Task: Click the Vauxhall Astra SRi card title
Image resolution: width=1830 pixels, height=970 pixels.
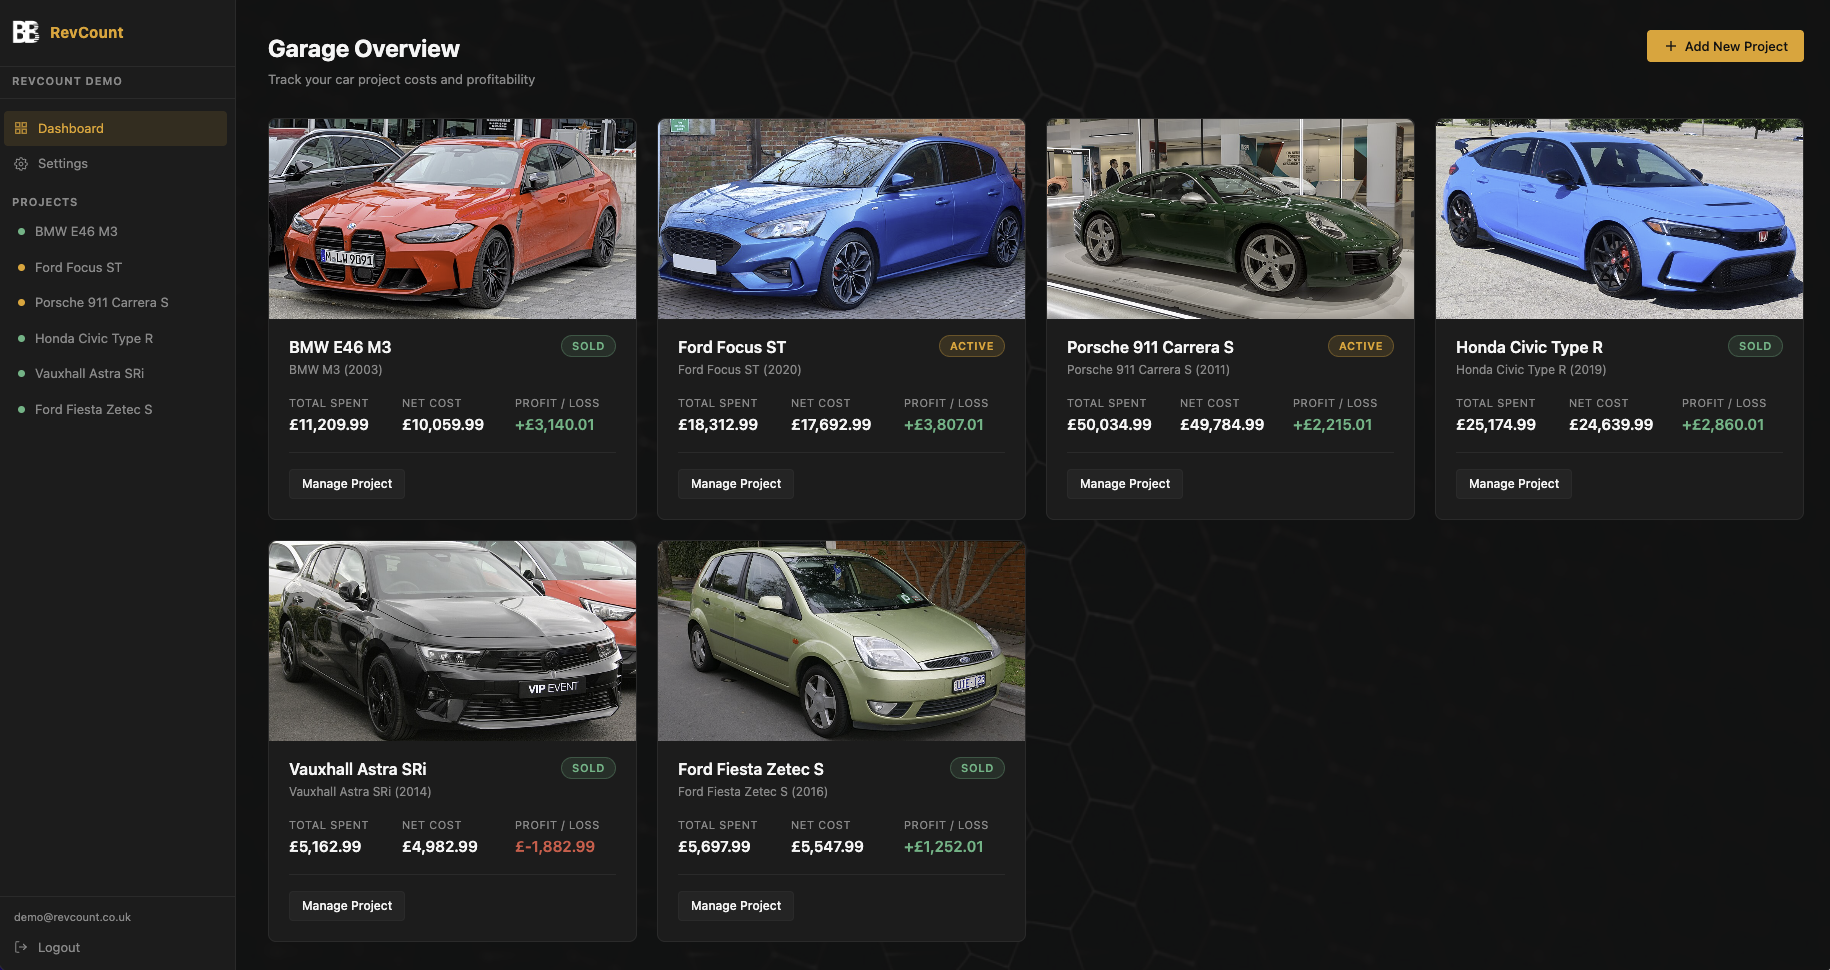Action: pyautogui.click(x=357, y=769)
